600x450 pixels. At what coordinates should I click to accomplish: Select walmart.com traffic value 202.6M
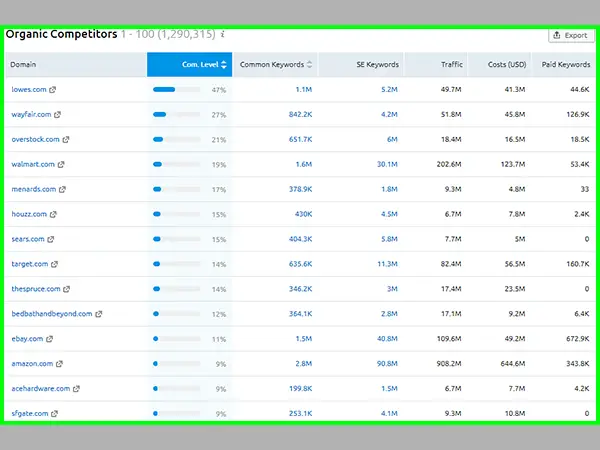449,164
